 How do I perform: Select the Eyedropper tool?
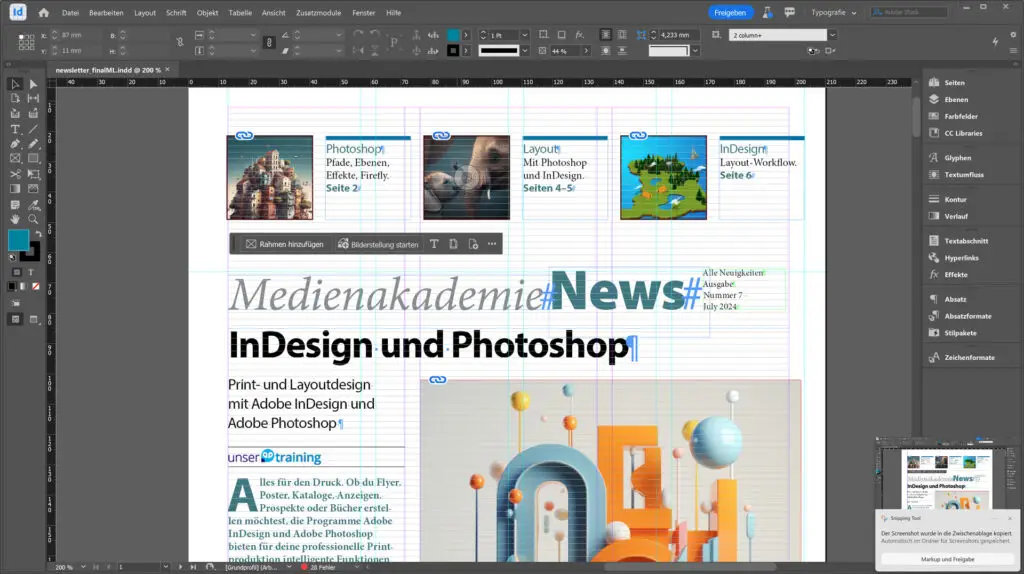click(x=33, y=205)
